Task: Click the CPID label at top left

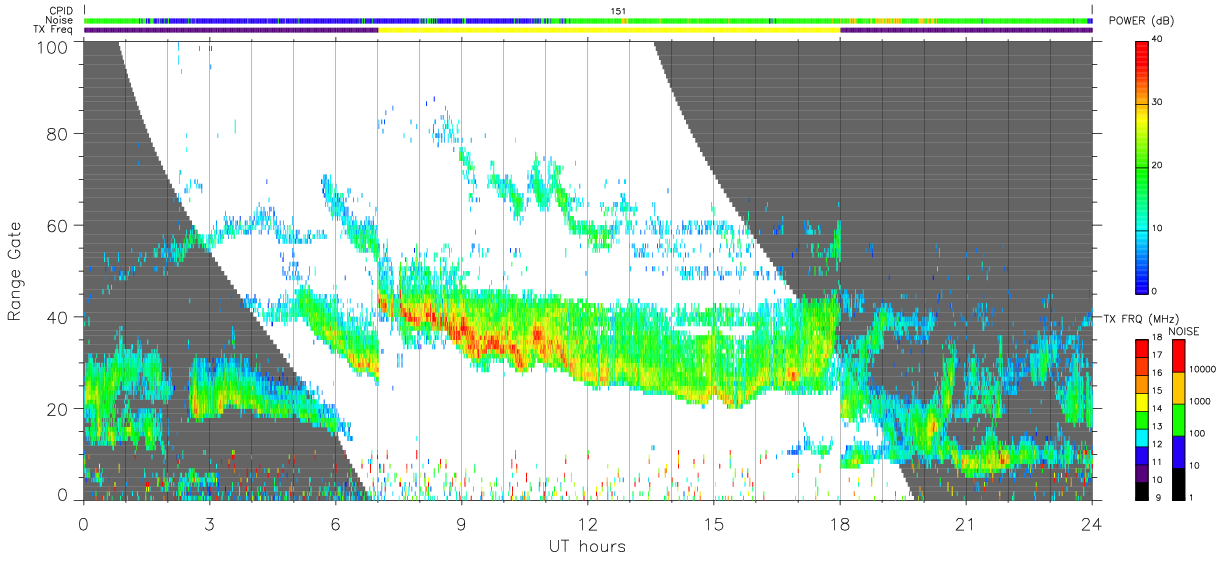Action: 60,11
